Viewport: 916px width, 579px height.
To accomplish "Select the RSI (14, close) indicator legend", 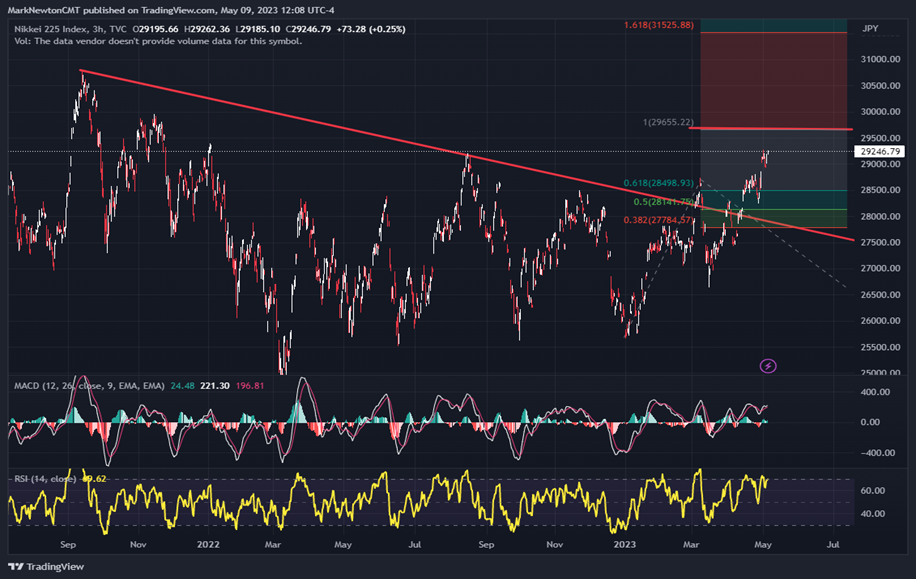I will pos(45,479).
